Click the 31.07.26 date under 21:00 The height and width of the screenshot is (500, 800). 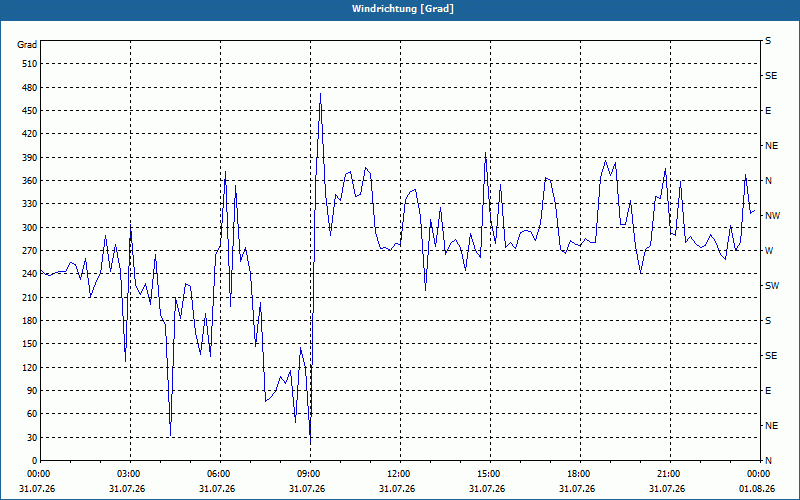coord(667,489)
